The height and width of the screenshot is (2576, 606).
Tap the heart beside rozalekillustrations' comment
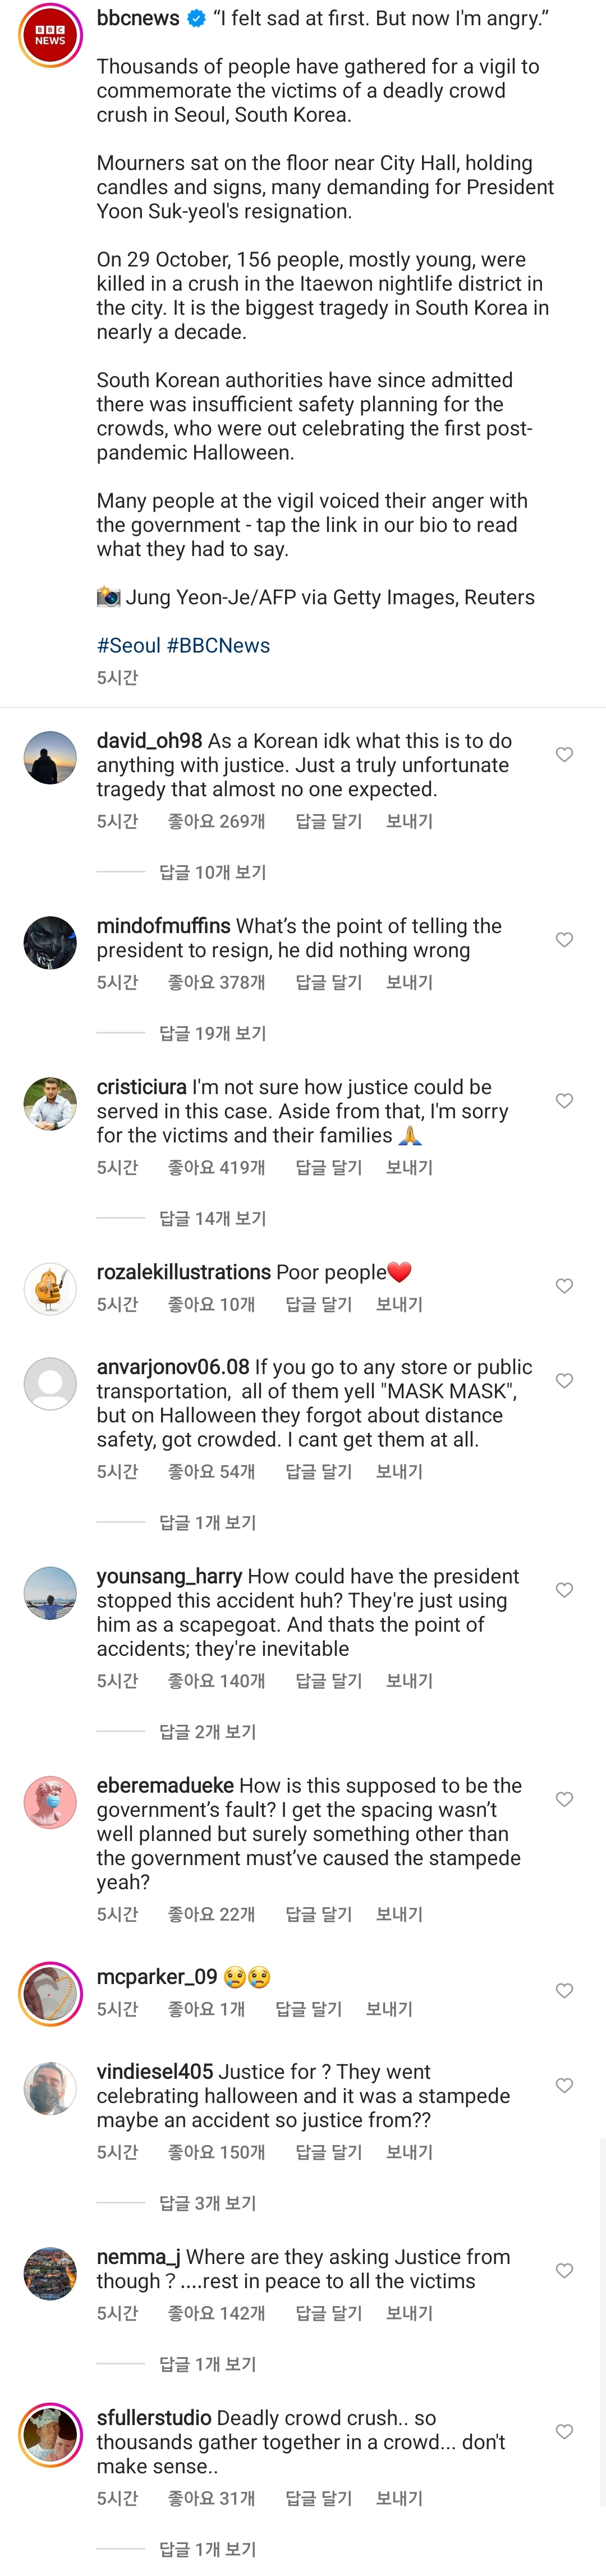point(564,1285)
